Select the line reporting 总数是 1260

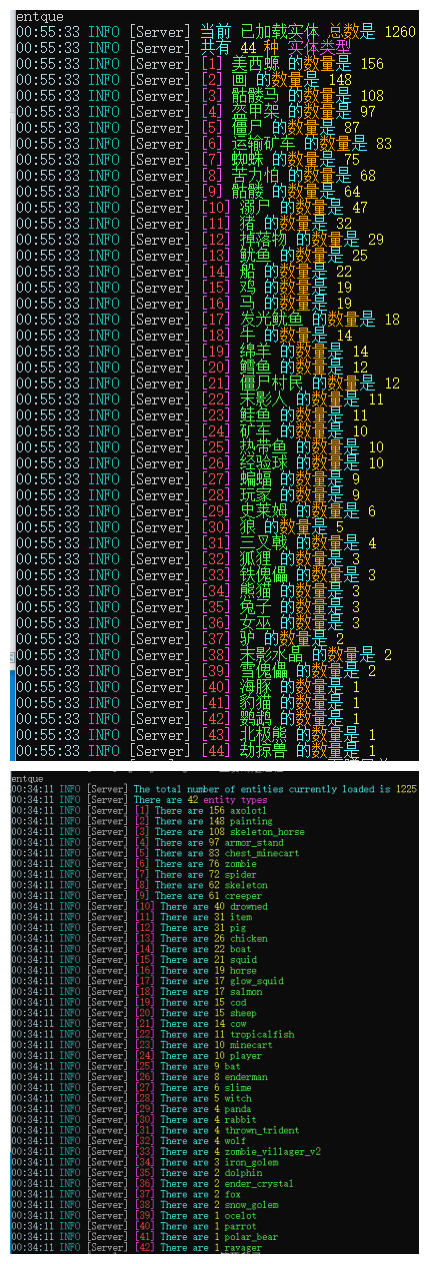tap(215, 31)
